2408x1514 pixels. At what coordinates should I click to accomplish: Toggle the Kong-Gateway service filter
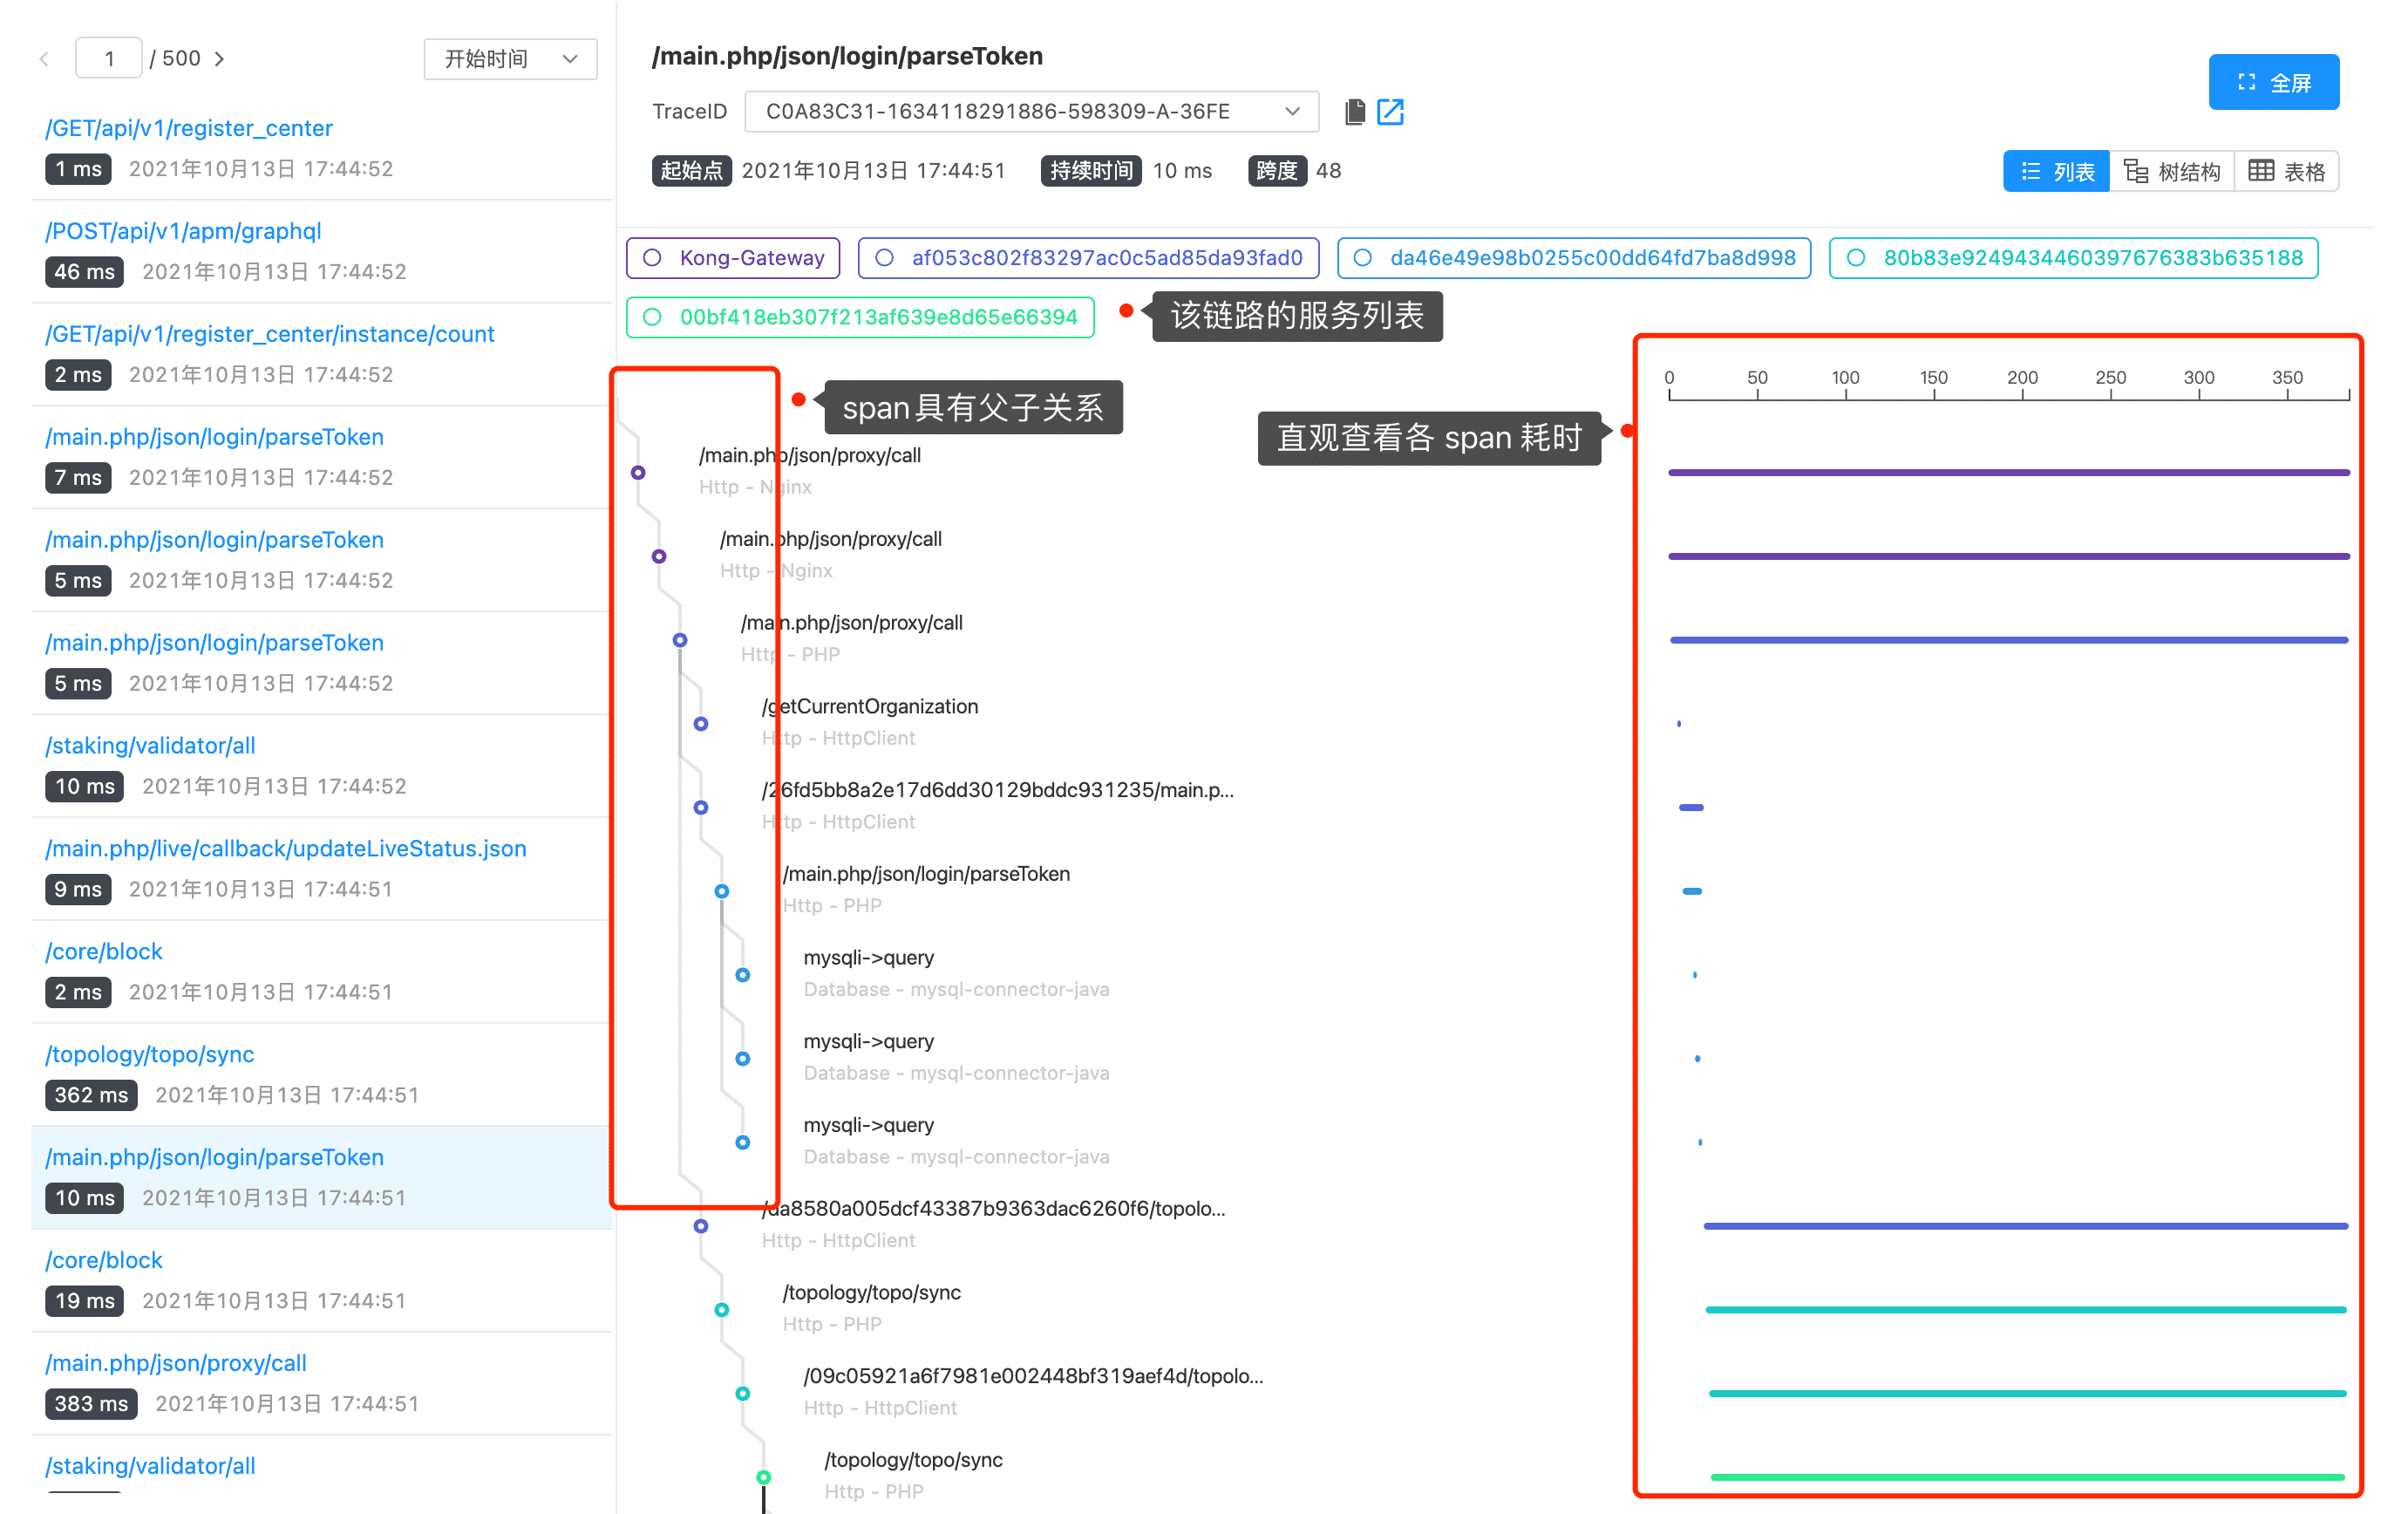733,258
